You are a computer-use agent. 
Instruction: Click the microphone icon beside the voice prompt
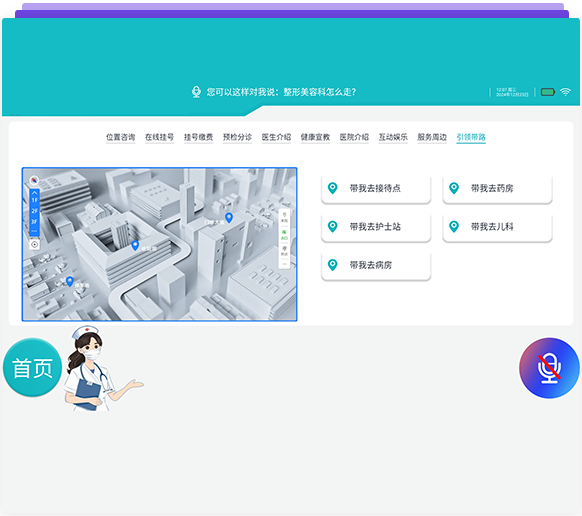point(196,92)
